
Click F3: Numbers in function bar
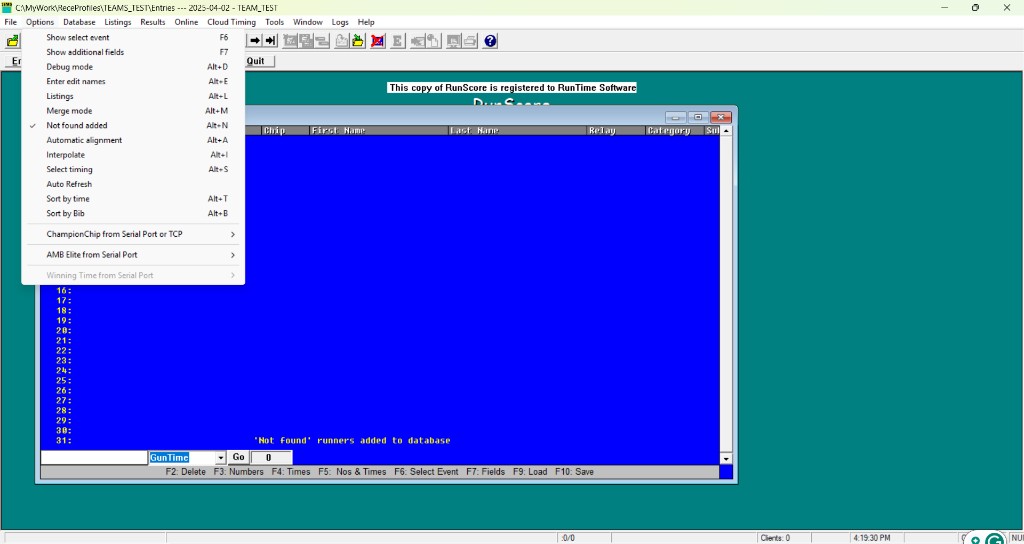tap(238, 472)
